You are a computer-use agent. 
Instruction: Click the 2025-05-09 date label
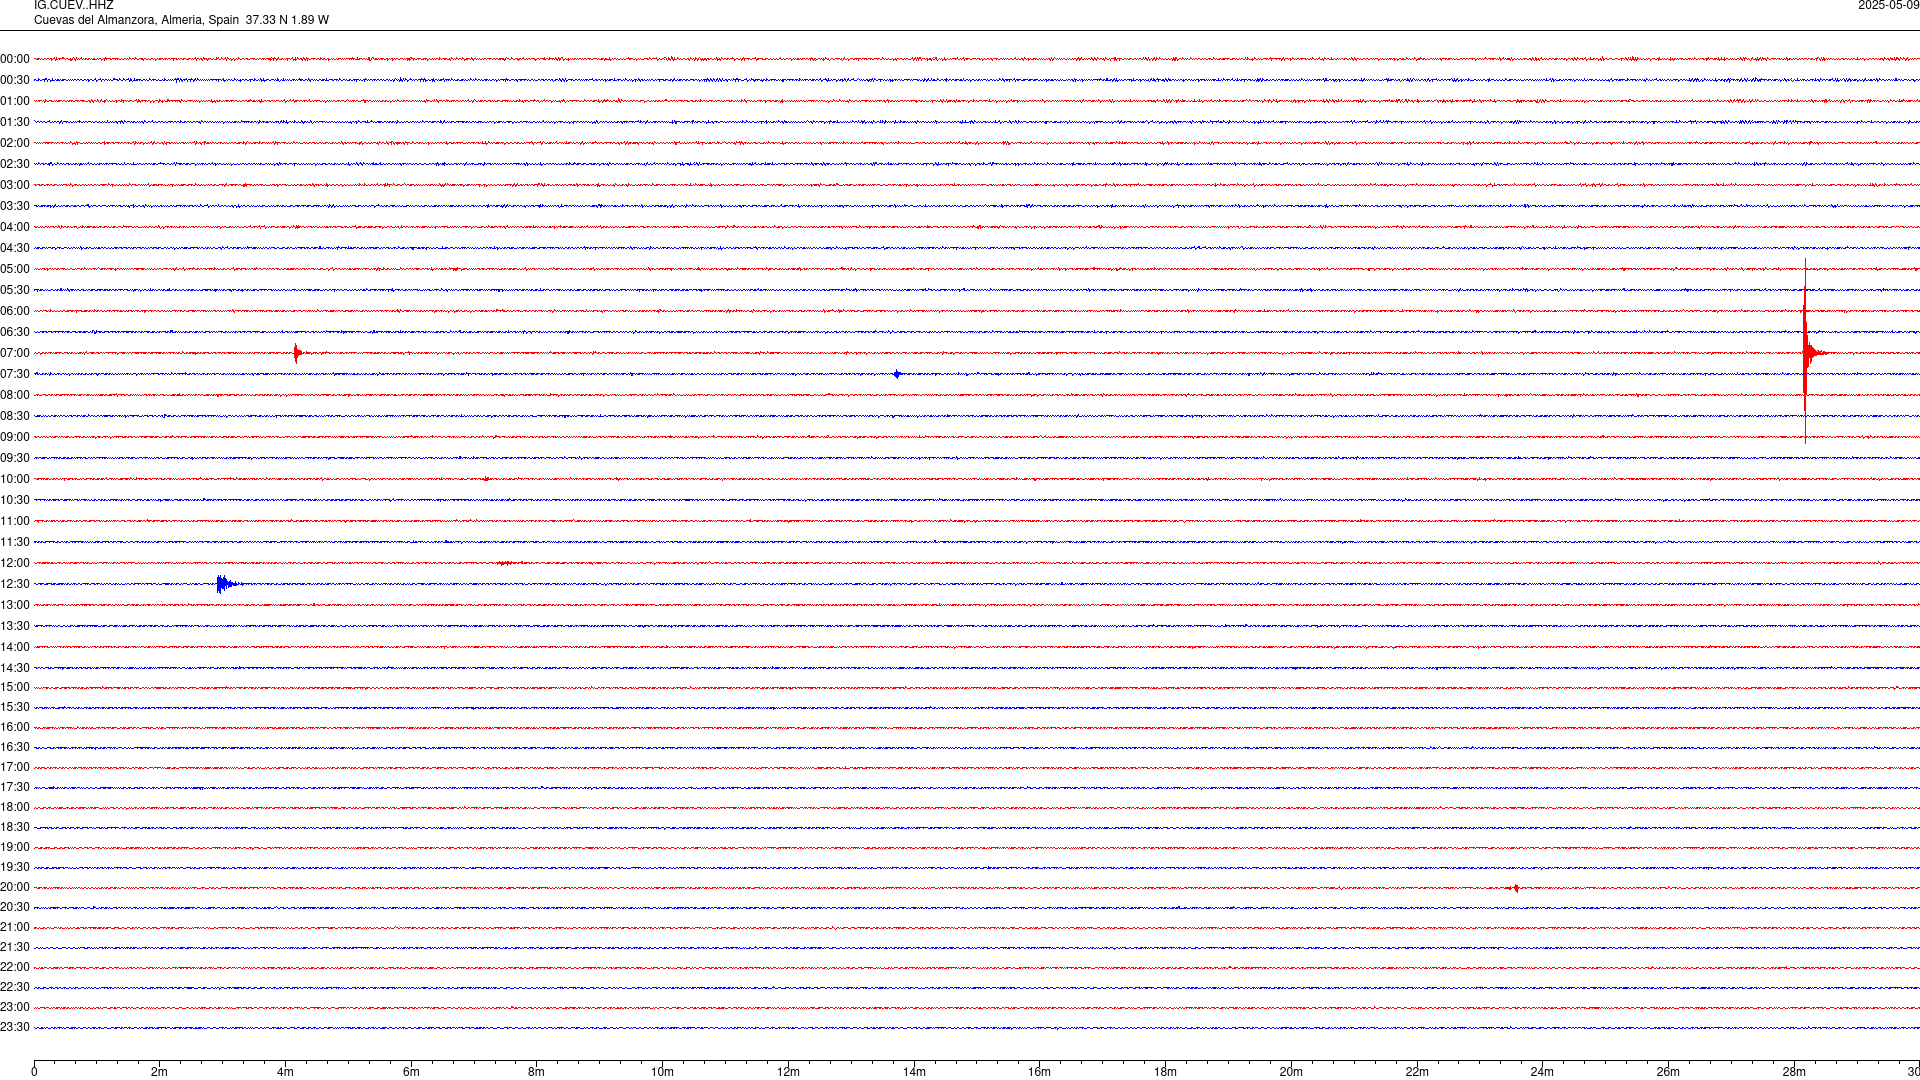(x=1888, y=6)
